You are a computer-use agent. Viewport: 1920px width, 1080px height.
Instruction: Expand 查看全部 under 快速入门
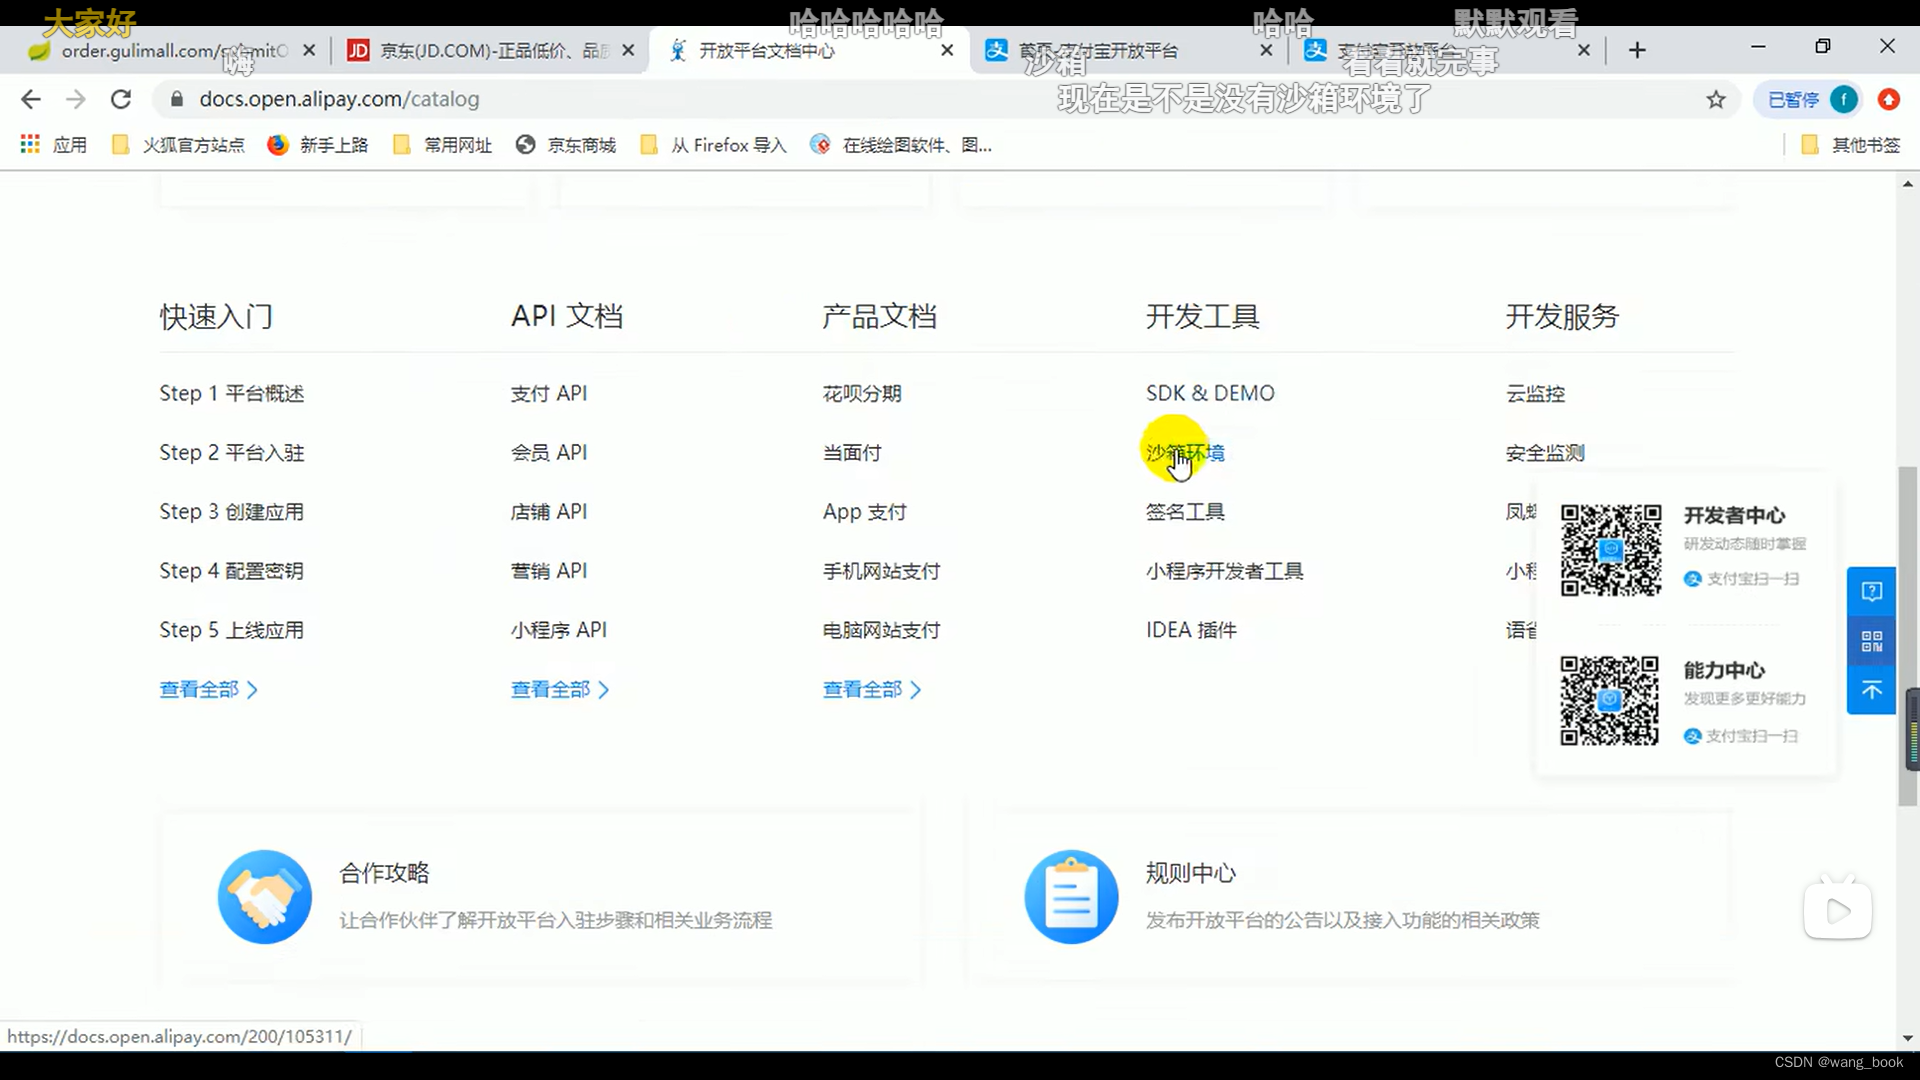point(209,689)
